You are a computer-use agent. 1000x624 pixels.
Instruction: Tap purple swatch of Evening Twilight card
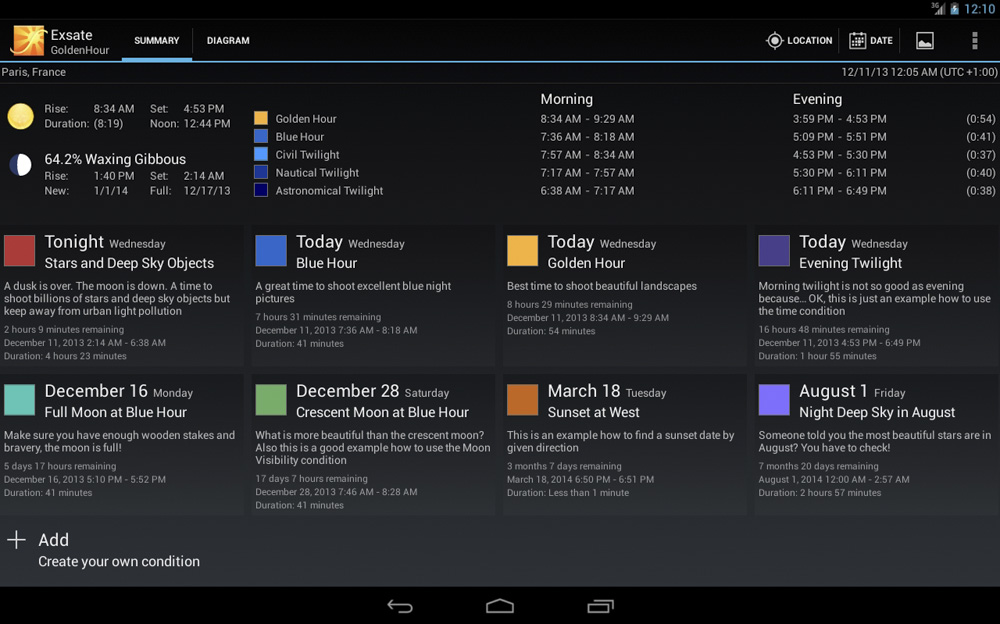pos(774,250)
